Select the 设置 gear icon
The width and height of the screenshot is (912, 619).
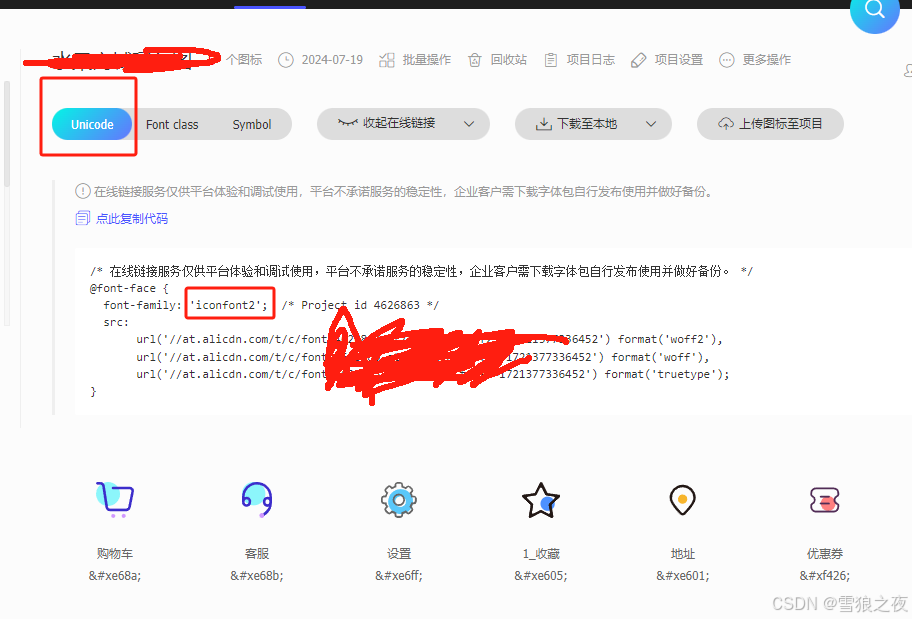point(399,500)
